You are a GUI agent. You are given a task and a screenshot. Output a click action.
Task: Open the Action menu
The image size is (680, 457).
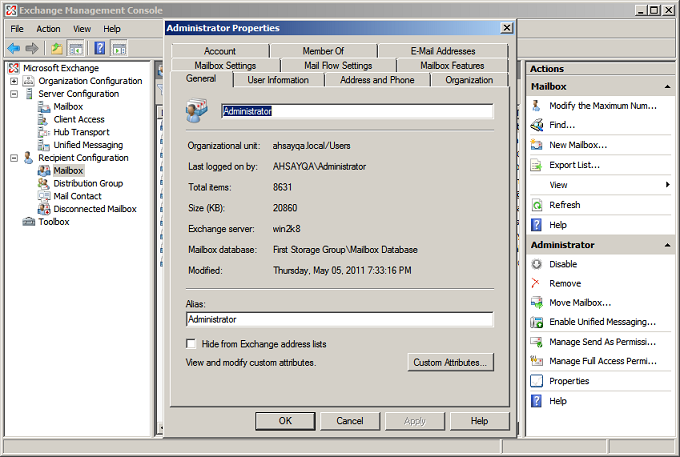click(48, 29)
